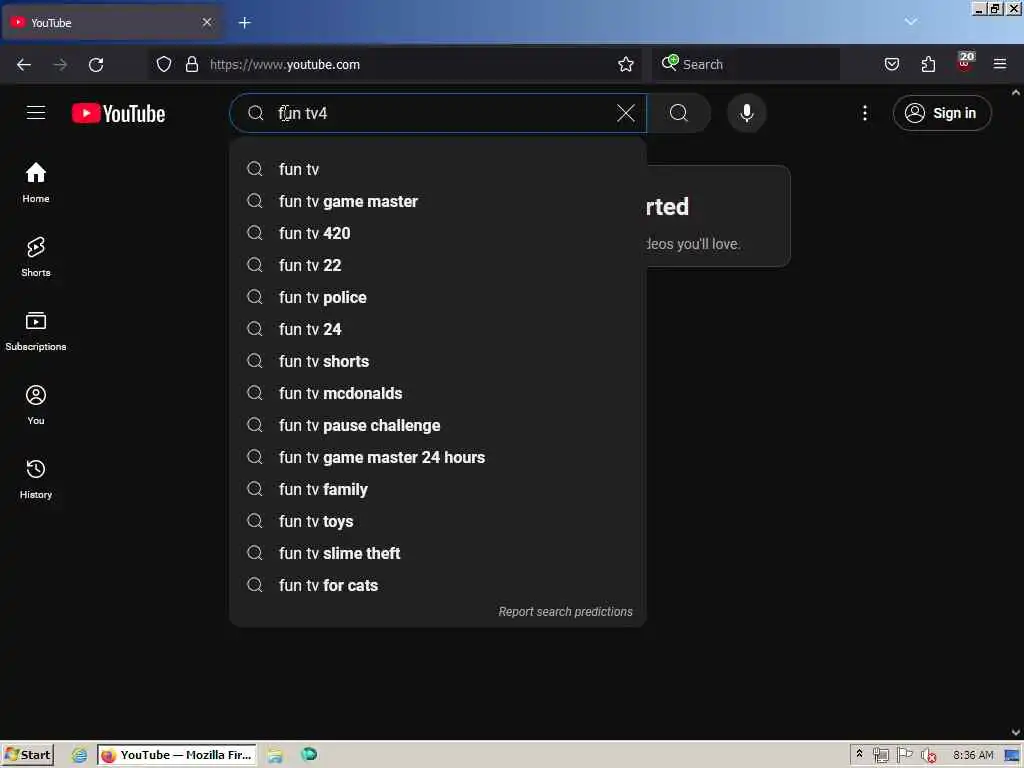Pick the suggestion 'fun tv family'
1024x768 pixels.
(438, 489)
